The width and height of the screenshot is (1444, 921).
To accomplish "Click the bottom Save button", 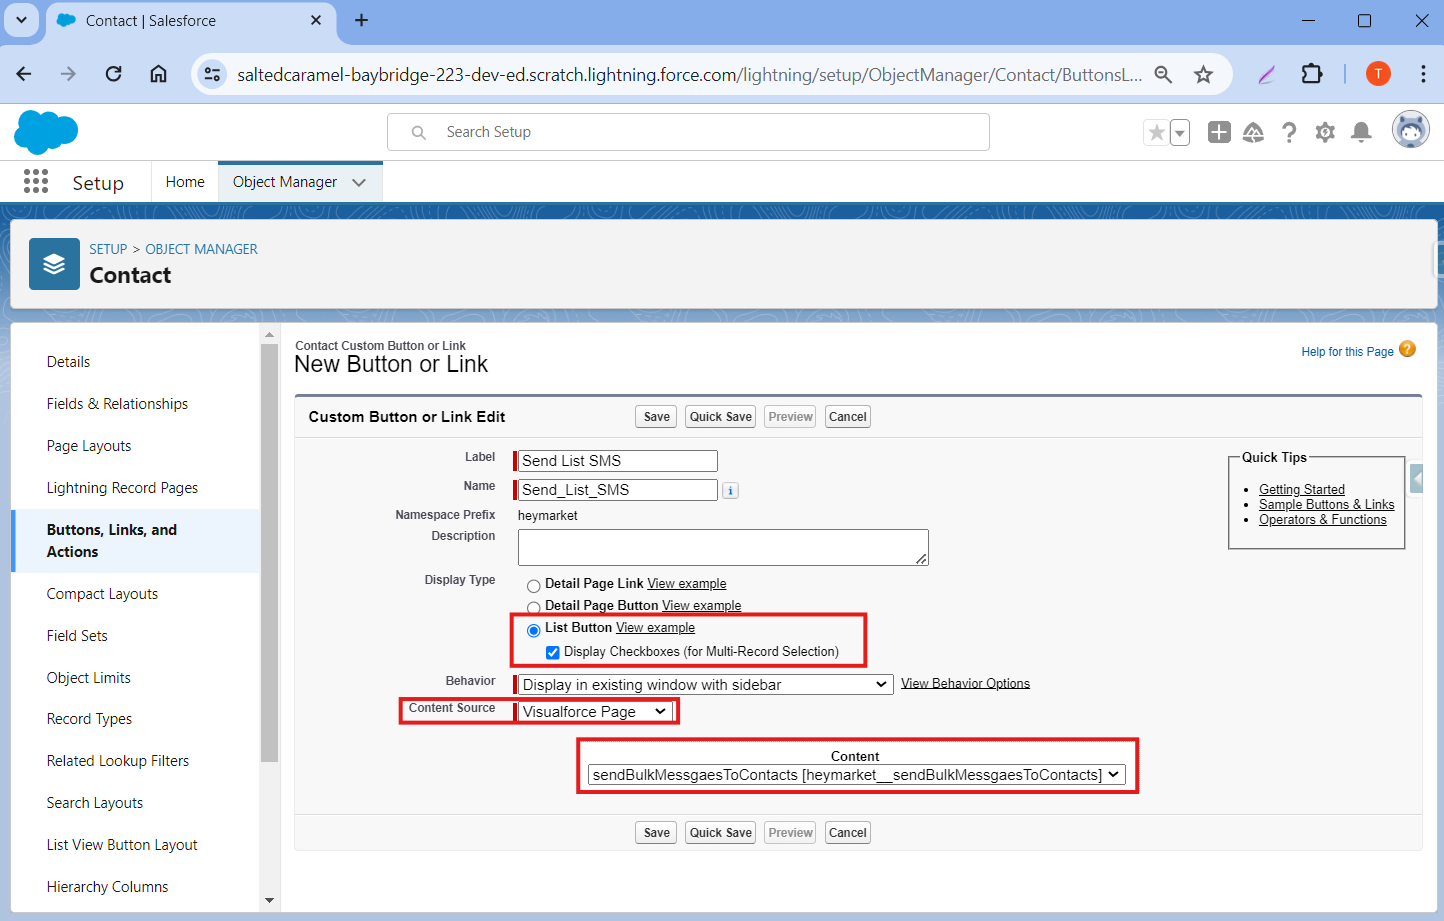I will click(x=656, y=833).
